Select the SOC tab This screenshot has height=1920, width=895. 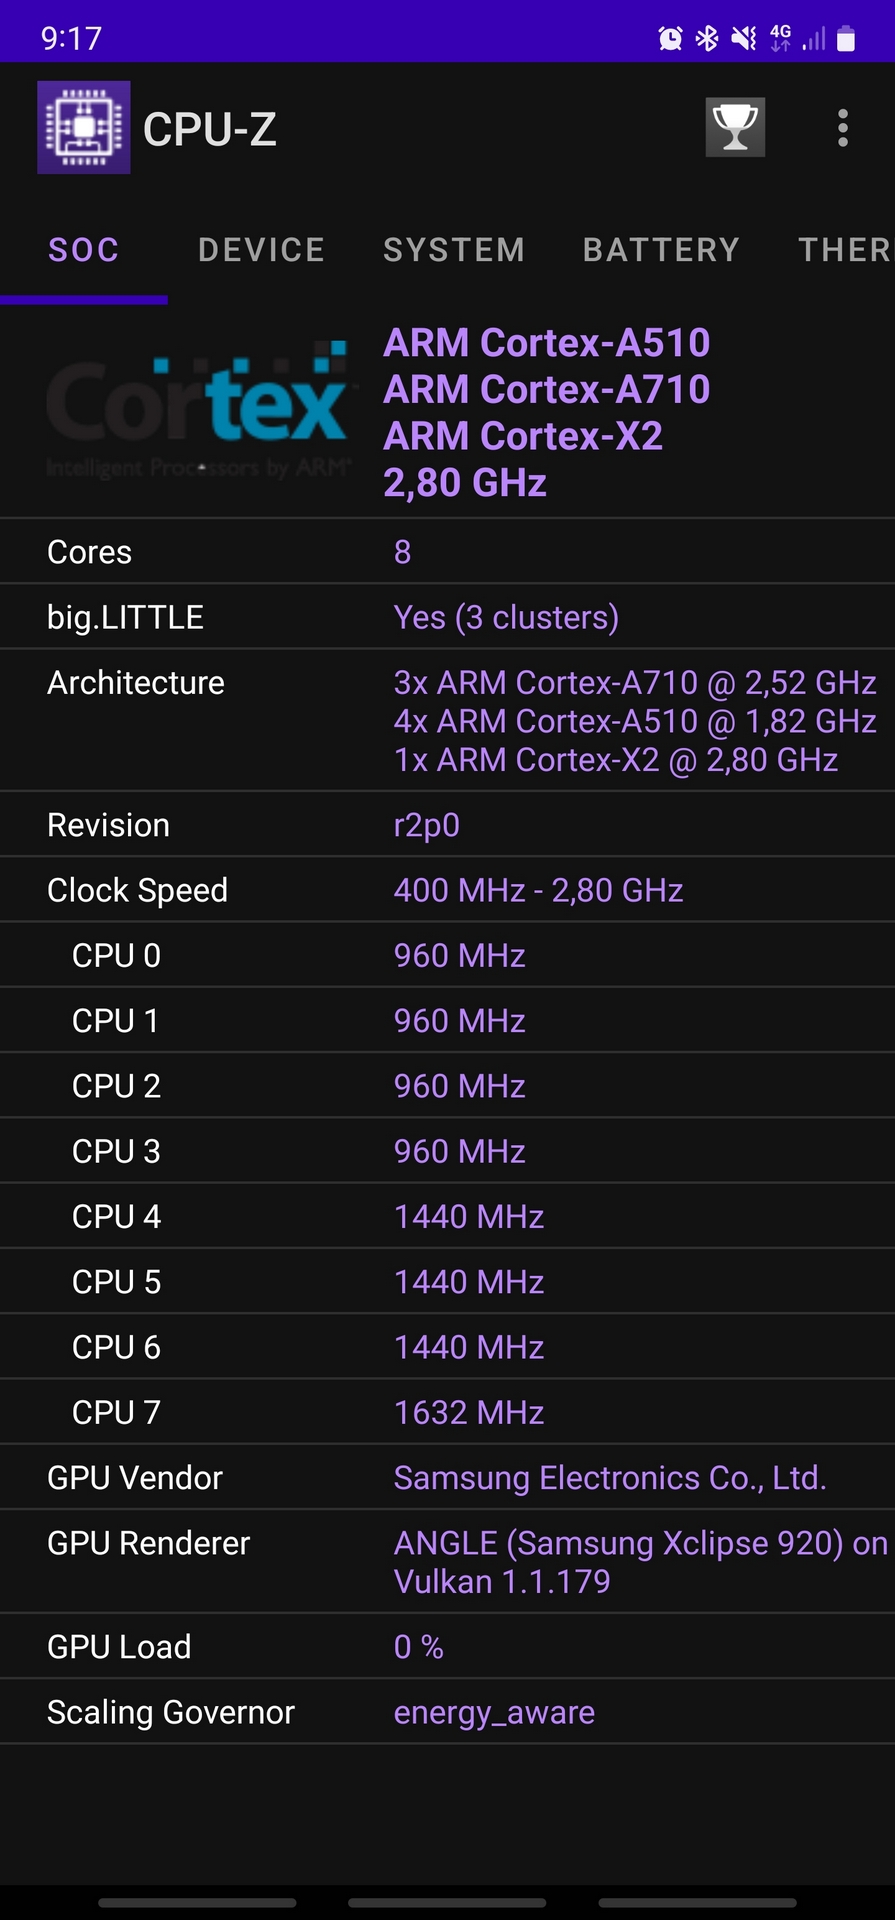tap(84, 250)
